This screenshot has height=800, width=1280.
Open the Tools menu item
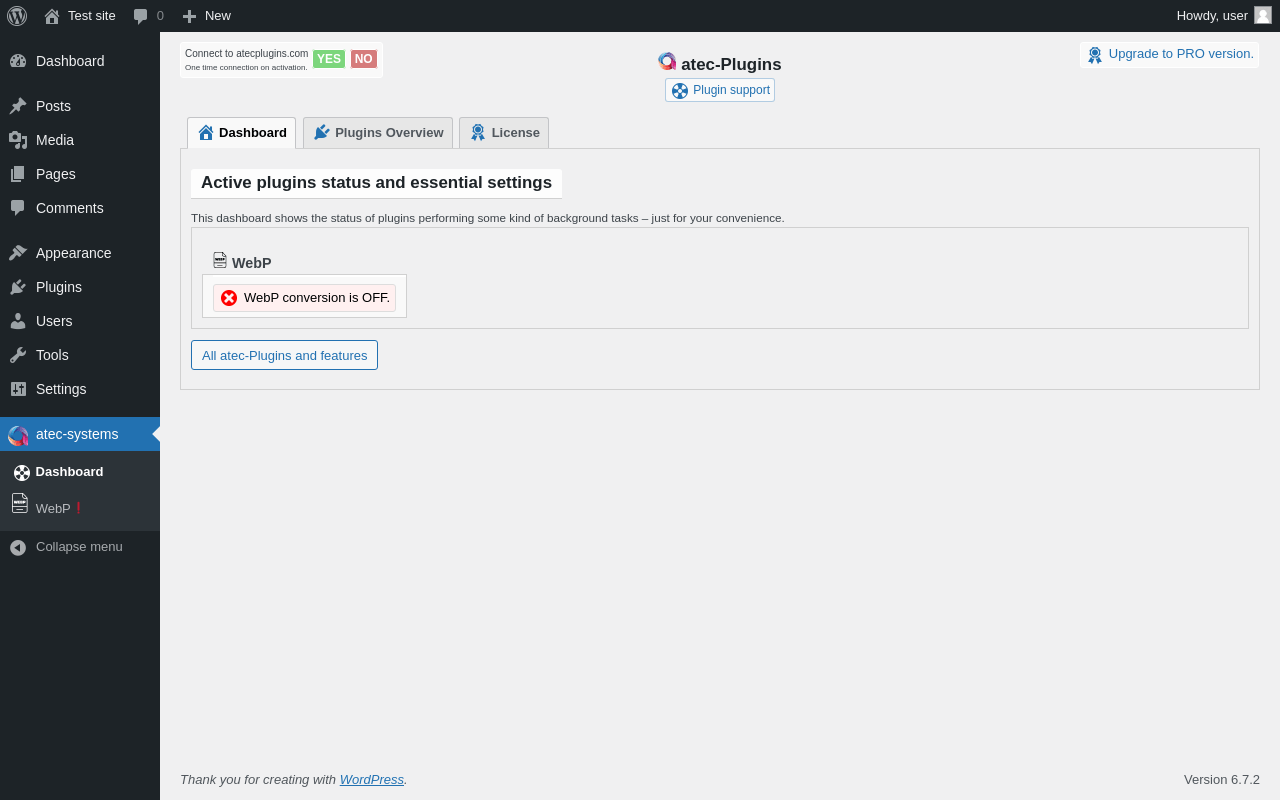pos(52,355)
